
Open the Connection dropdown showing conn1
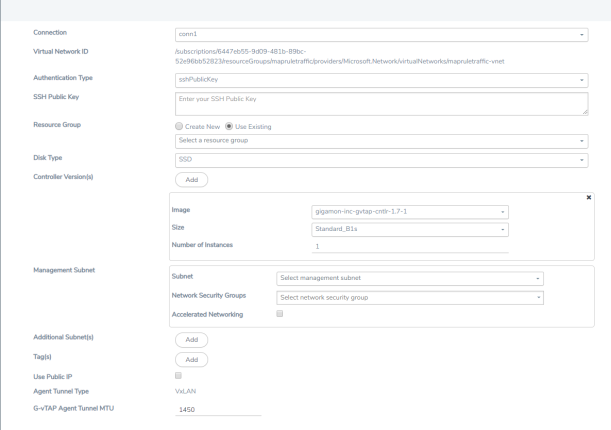(381, 35)
